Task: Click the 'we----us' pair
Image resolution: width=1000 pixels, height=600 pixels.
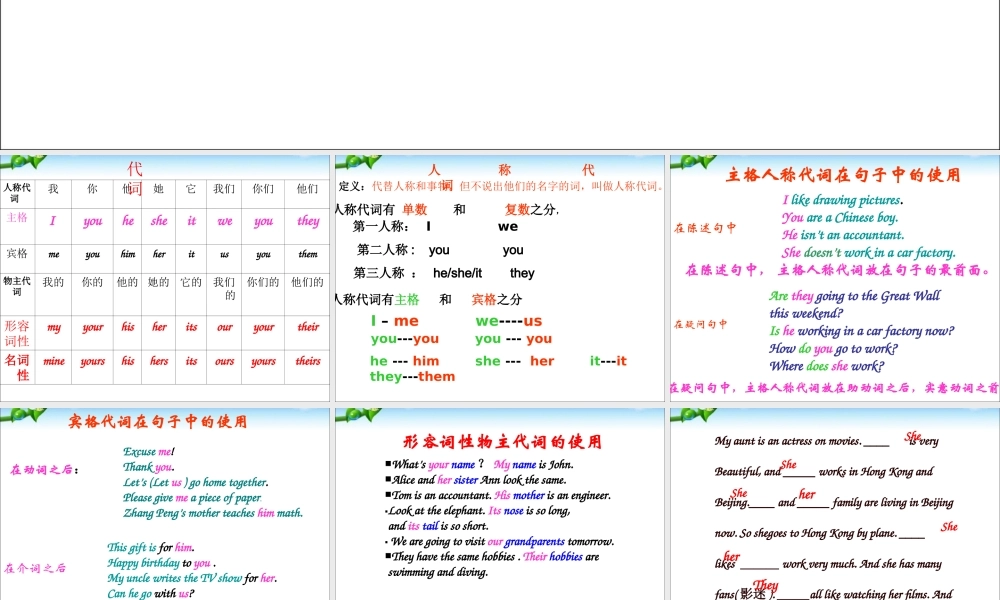Action: [508, 321]
